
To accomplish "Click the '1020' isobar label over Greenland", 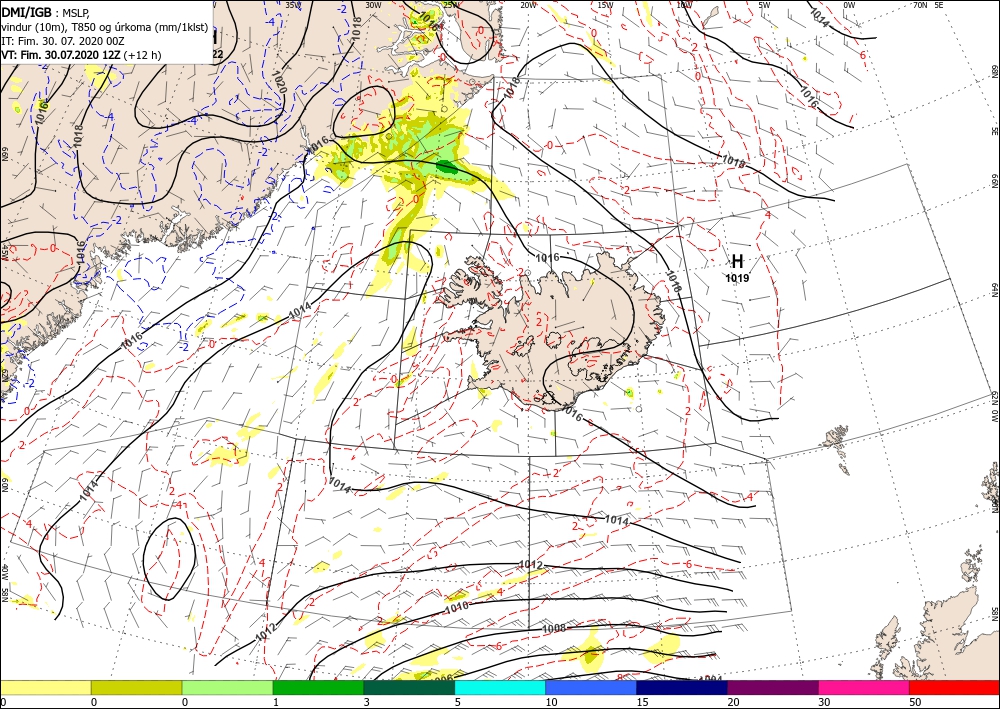I will (279, 82).
